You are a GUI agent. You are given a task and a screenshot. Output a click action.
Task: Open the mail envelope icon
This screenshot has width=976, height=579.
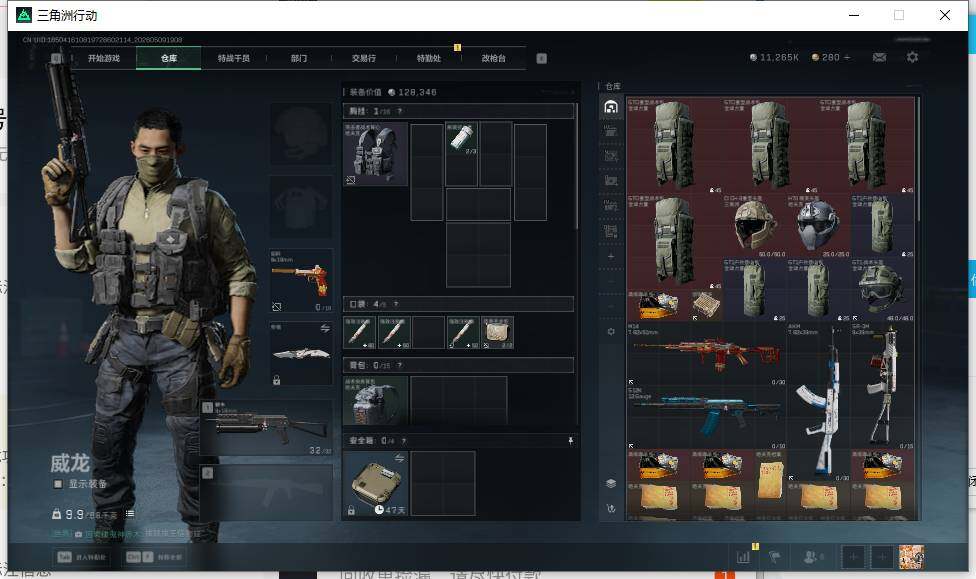[x=879, y=57]
